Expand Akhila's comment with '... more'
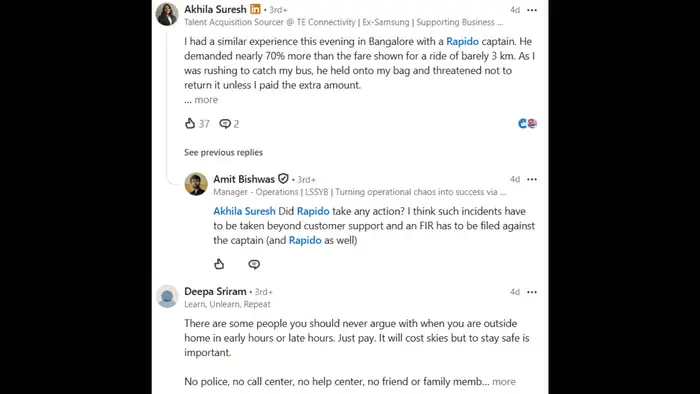This screenshot has height=394, width=700. (x=201, y=100)
